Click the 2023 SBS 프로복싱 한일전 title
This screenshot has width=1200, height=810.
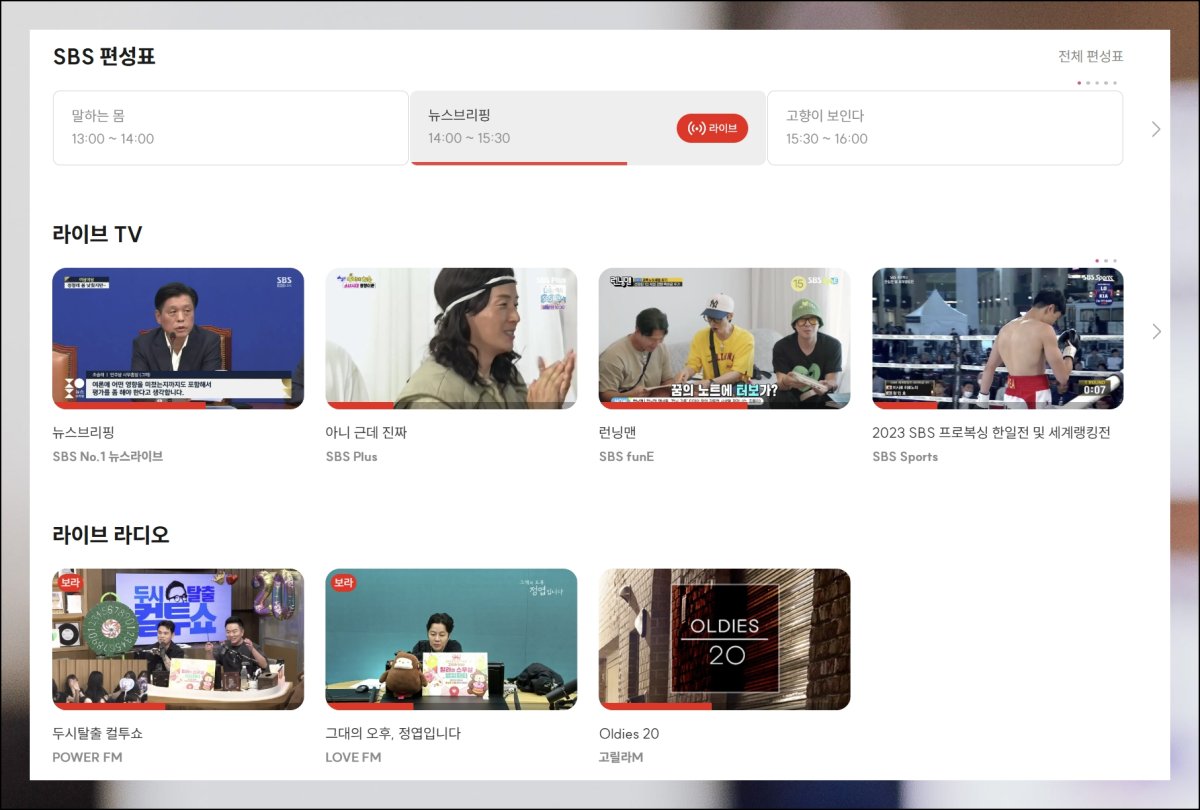coord(991,433)
